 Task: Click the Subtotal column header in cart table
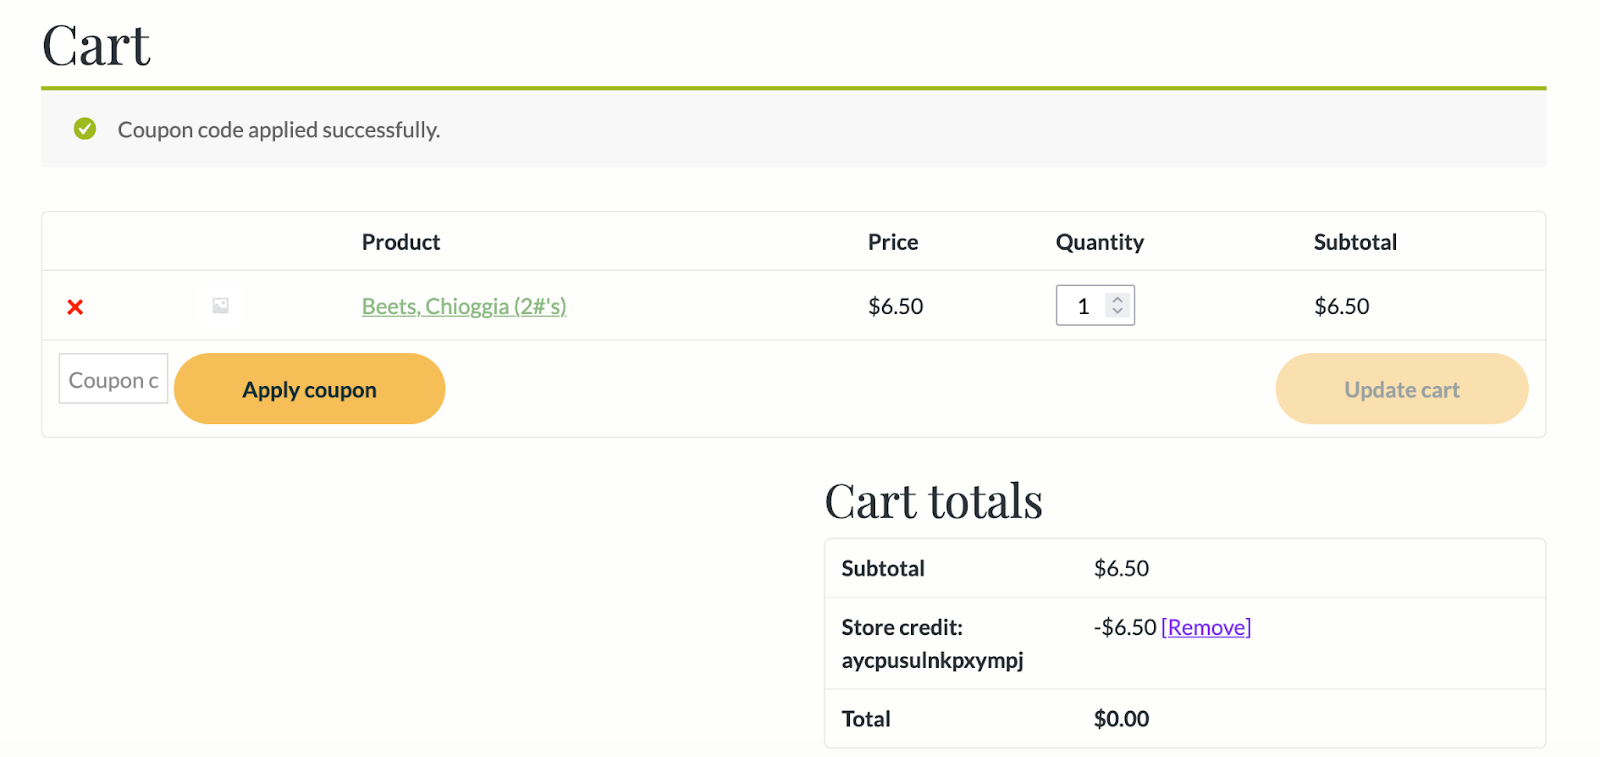(x=1355, y=242)
